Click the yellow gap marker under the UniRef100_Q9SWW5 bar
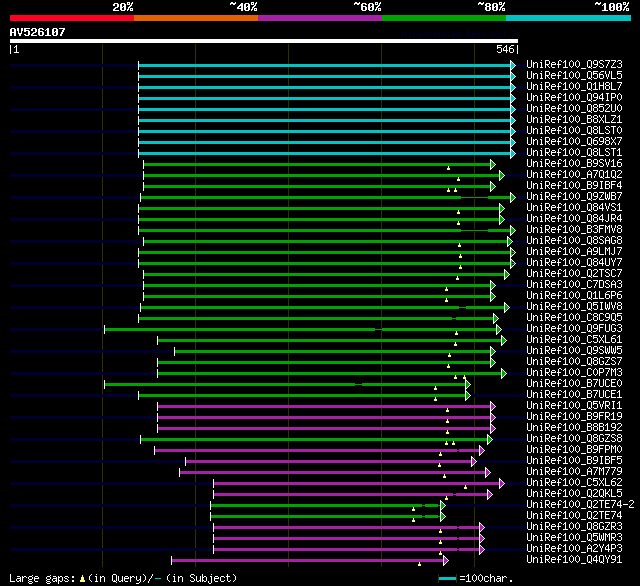The image size is (640, 586). point(449,355)
